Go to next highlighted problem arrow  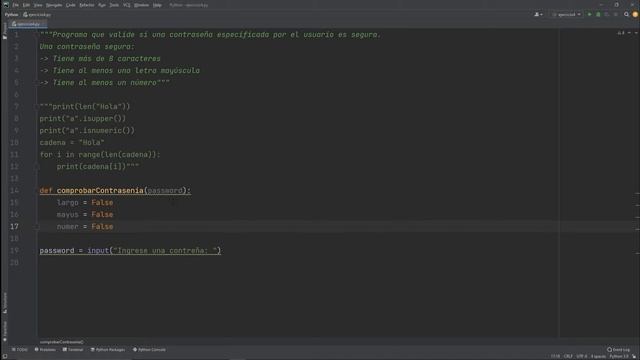click(x=636, y=33)
